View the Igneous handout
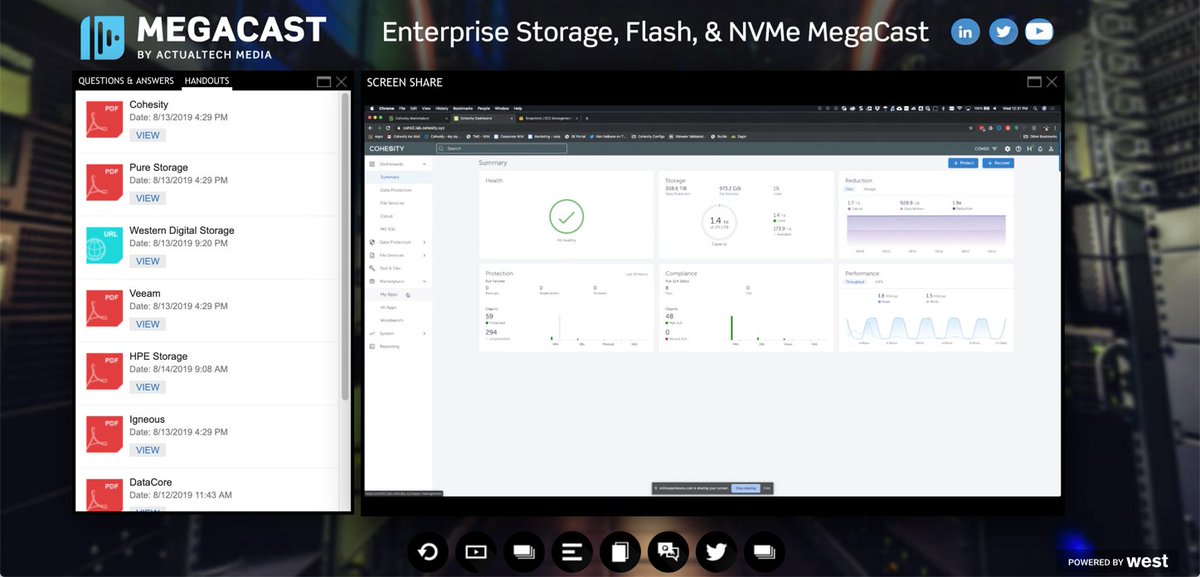The width and height of the screenshot is (1200, 577). (x=147, y=450)
